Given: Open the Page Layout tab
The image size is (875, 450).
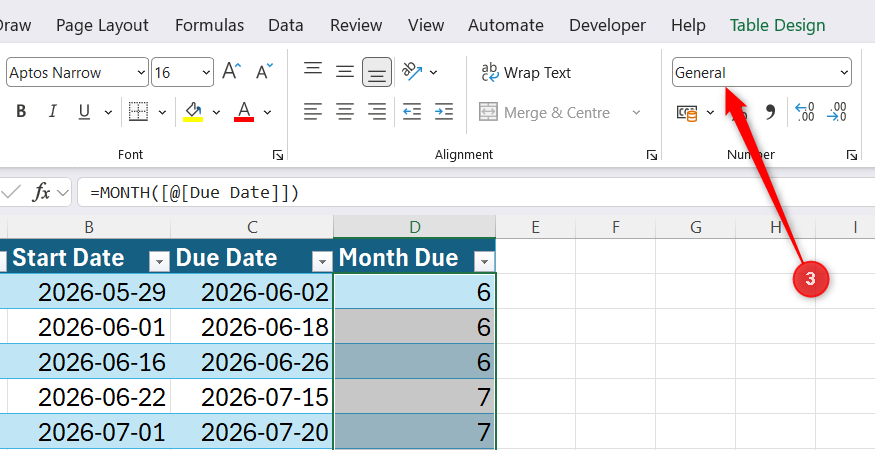Looking at the screenshot, I should coord(102,25).
